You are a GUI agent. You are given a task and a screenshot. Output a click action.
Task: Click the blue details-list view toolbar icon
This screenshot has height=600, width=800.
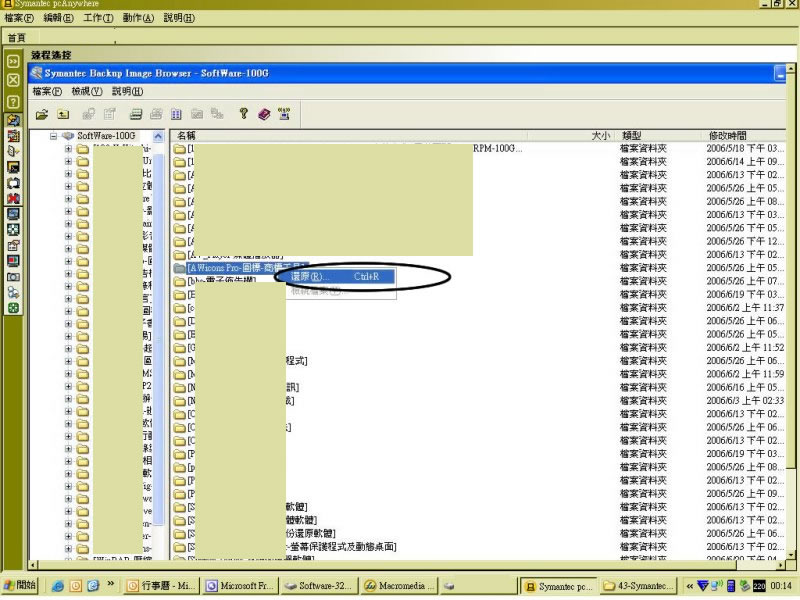tap(176, 114)
